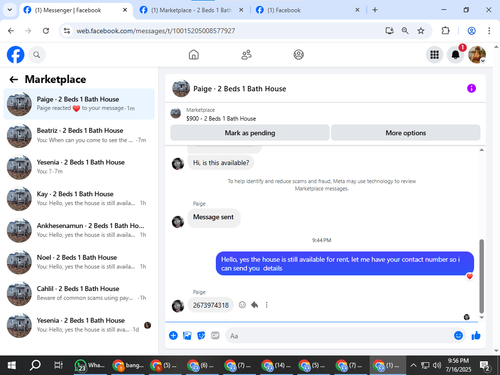Select the Yesenia conversation with '?' message
Screen dimensions: 500x375
(79, 167)
